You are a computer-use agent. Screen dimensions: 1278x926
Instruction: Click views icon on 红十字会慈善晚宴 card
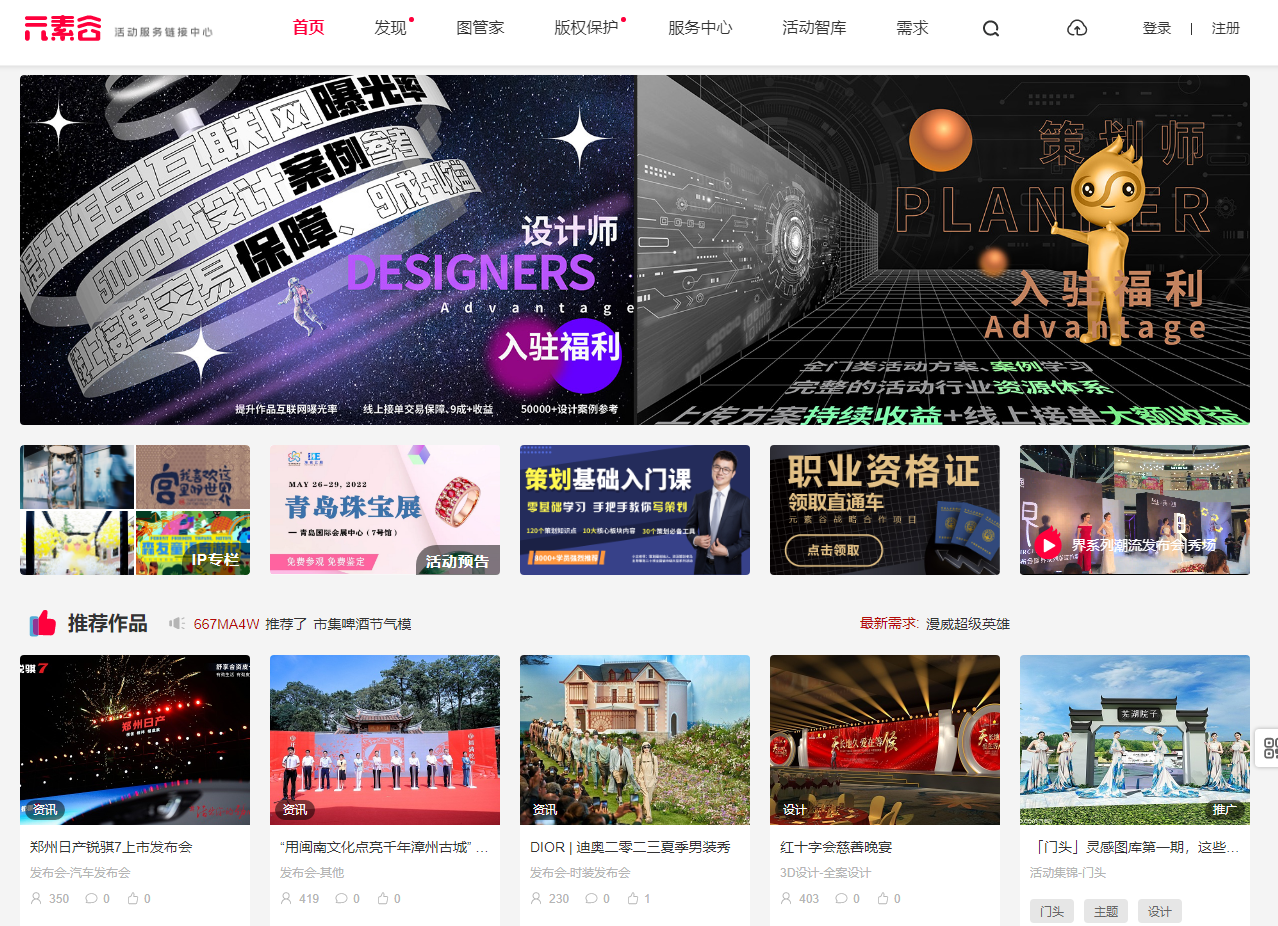pyautogui.click(x=787, y=898)
